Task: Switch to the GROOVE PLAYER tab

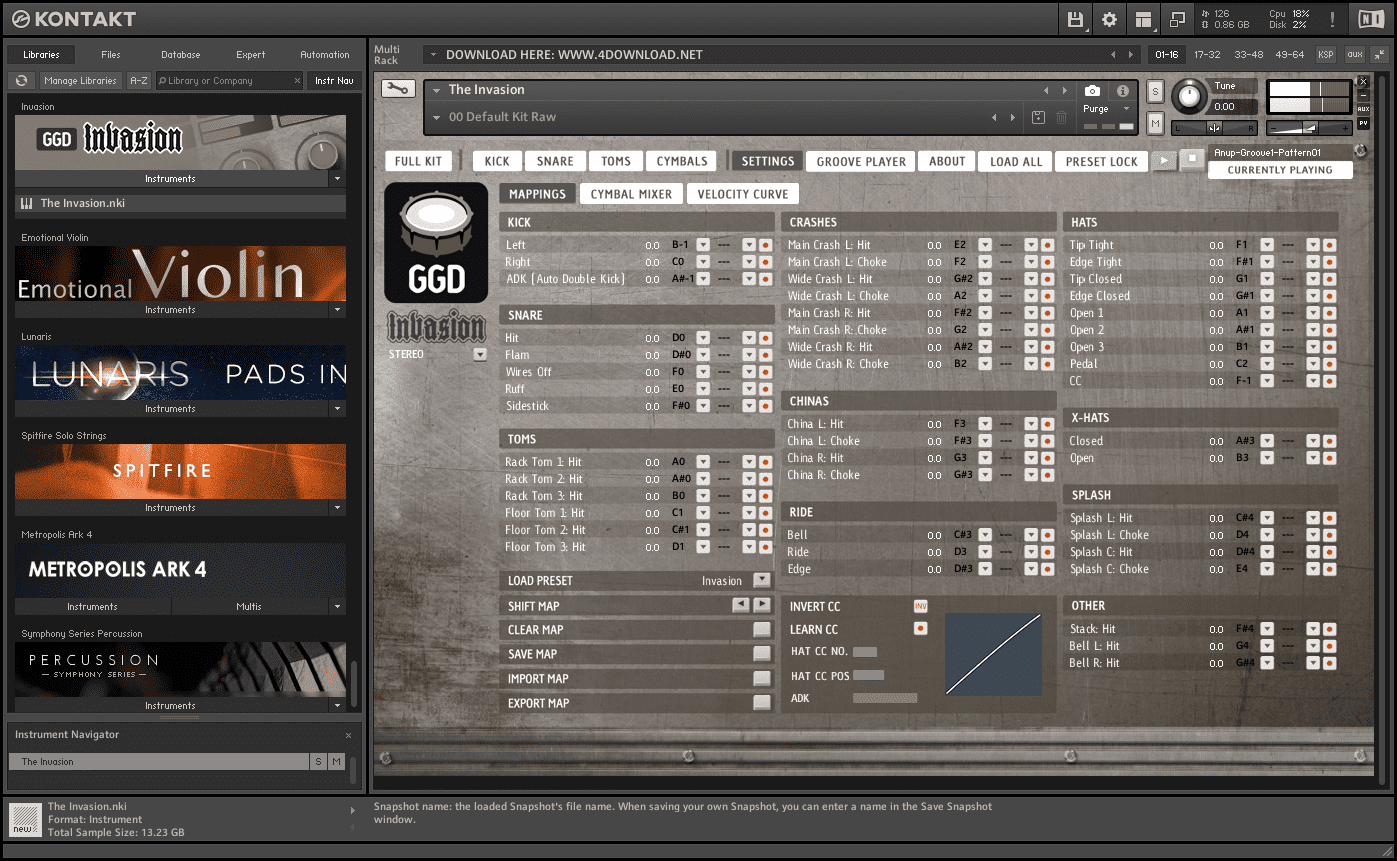Action: point(861,161)
